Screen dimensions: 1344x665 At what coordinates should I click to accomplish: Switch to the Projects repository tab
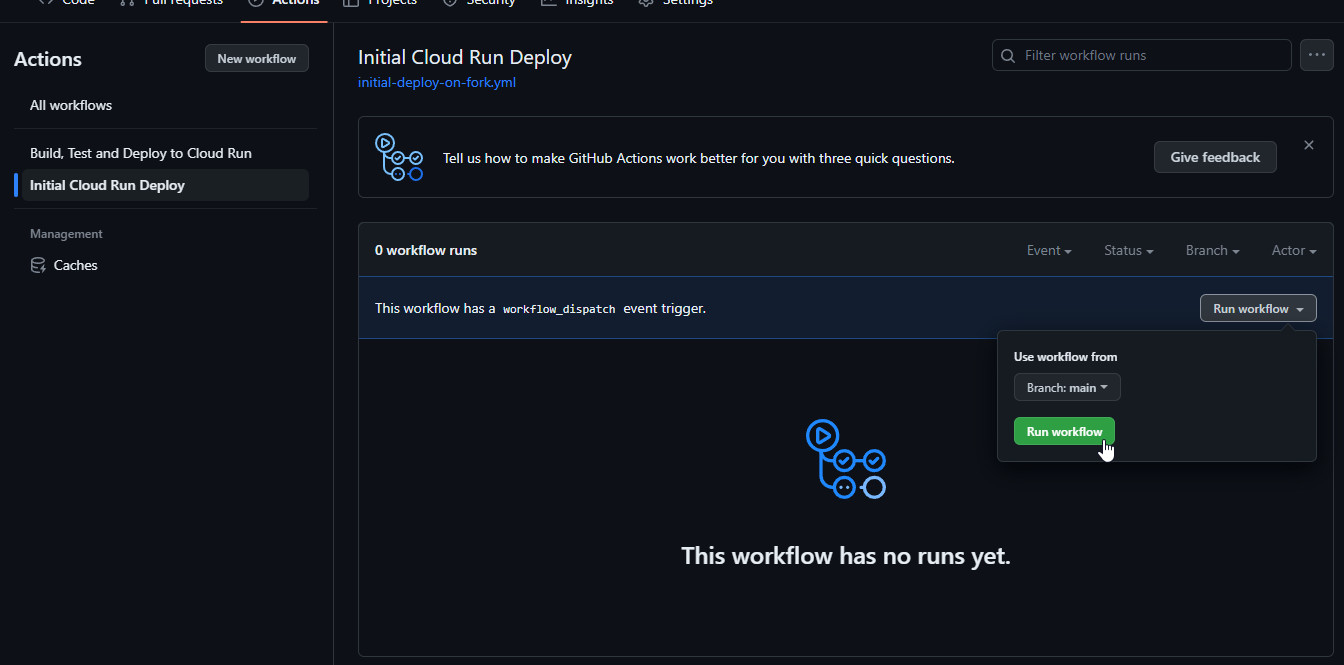380,3
